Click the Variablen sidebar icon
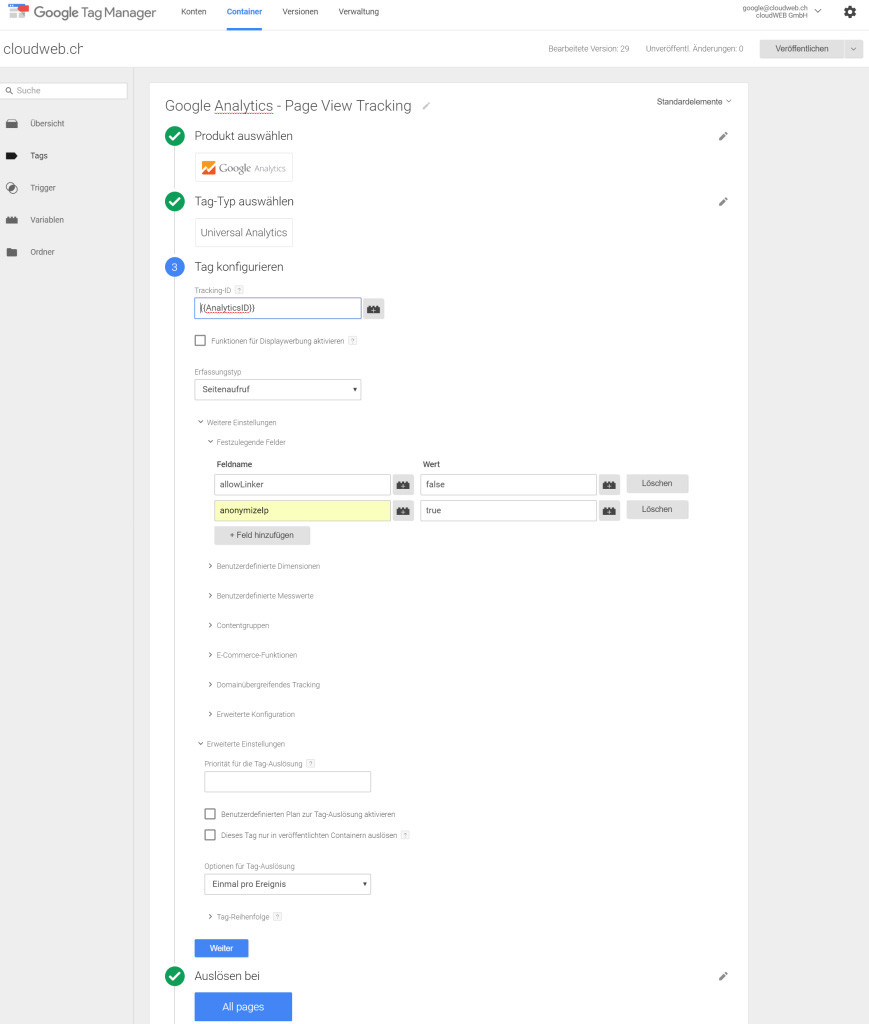The height and width of the screenshot is (1024, 869). pos(12,220)
